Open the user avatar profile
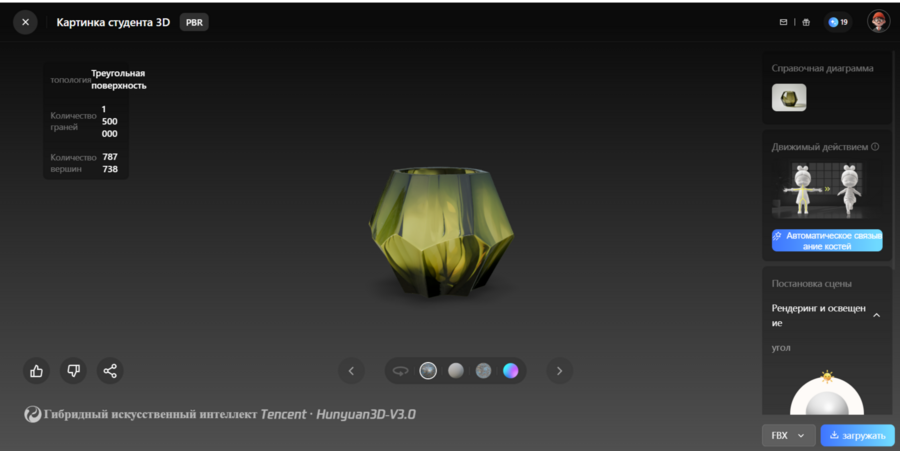This screenshot has width=900, height=451. (x=878, y=22)
